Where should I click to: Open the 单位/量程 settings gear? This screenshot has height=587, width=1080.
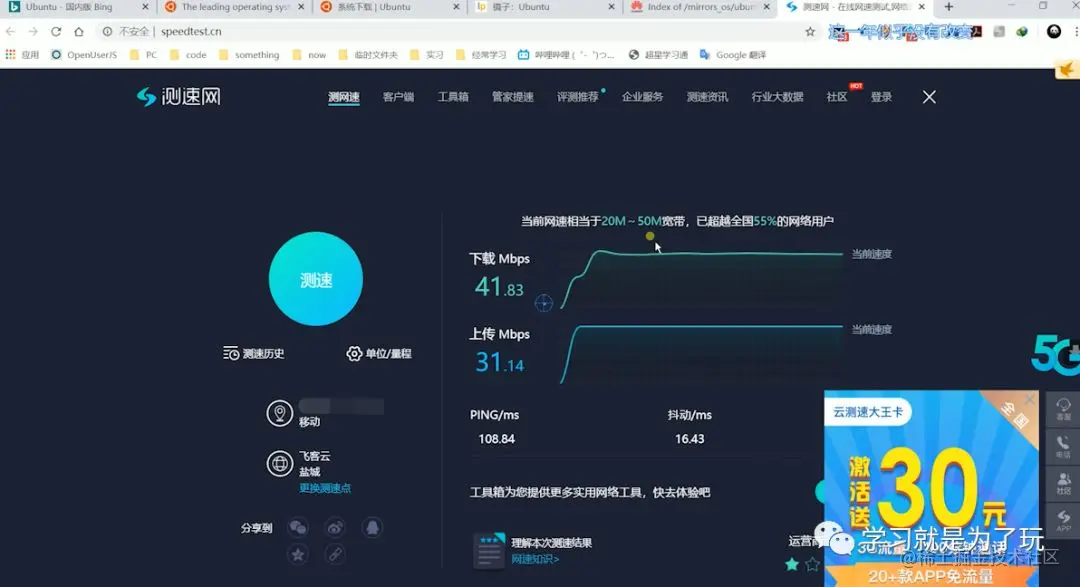tap(378, 353)
